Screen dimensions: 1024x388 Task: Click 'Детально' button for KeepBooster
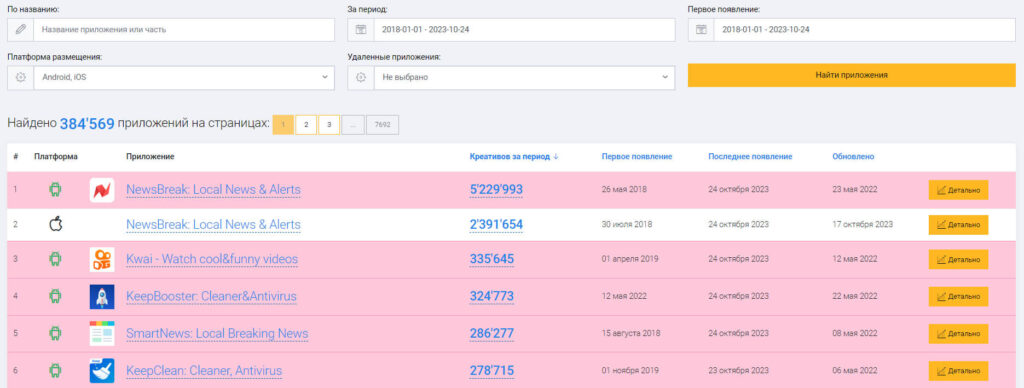click(x=958, y=297)
